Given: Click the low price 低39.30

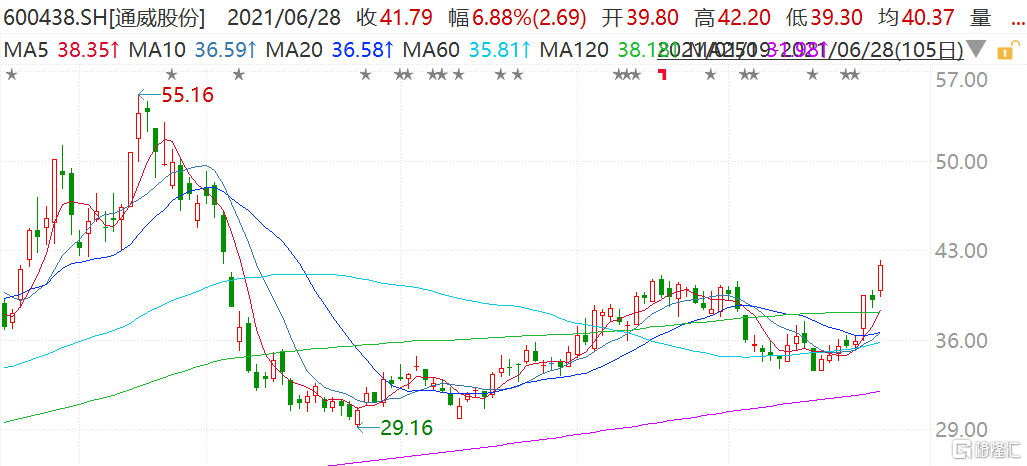Looking at the screenshot, I should (x=823, y=18).
